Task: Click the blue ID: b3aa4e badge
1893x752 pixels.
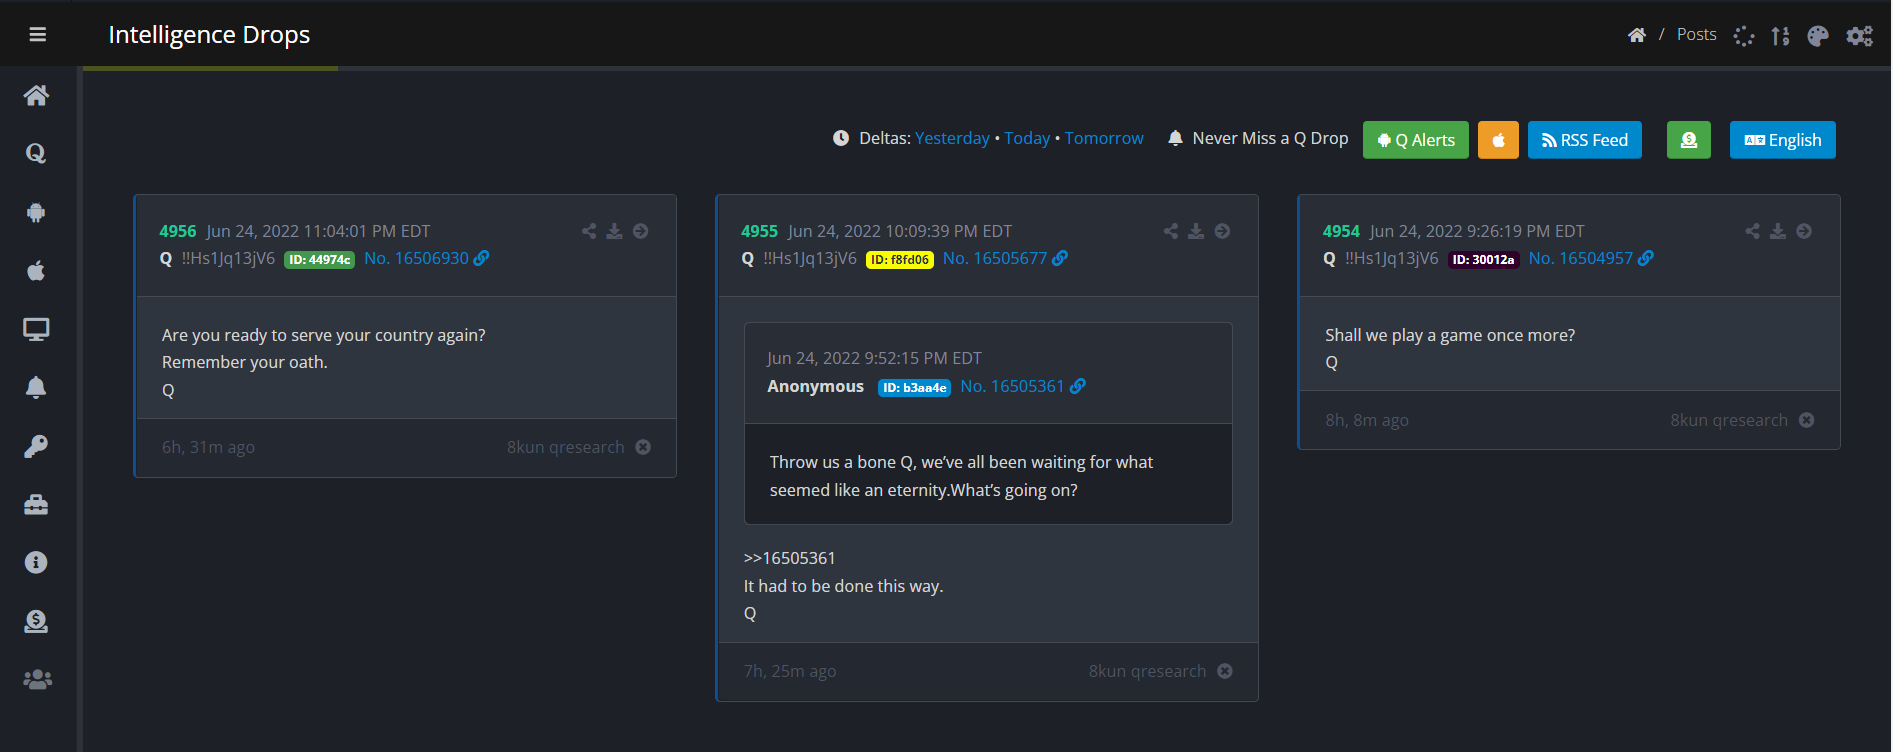Action: (x=914, y=387)
